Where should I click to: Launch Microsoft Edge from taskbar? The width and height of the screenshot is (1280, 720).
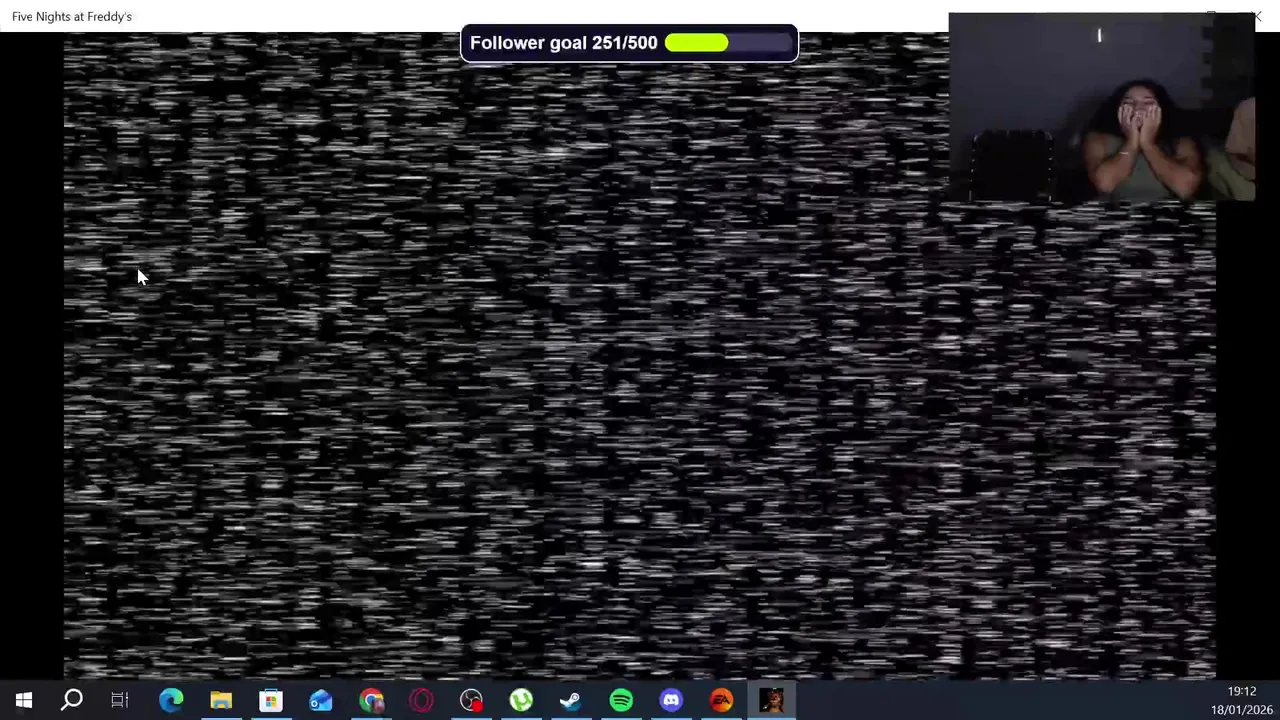[x=171, y=700]
